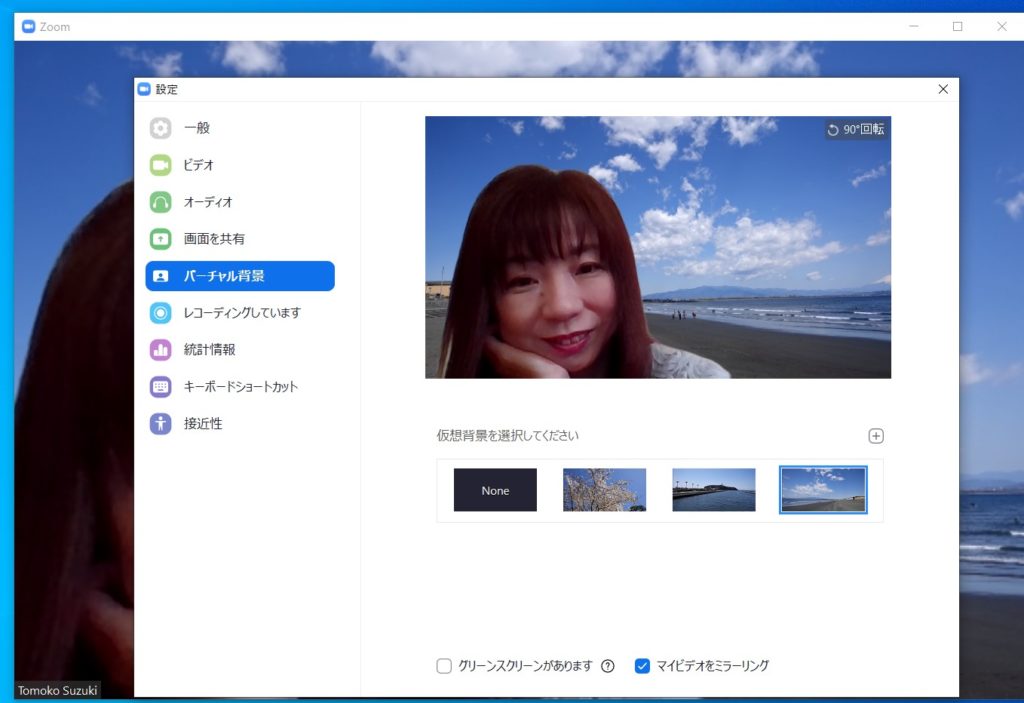The width and height of the screenshot is (1024, 703).
Task: Click the 仮想背景を選択してください heading text
Action: (x=507, y=436)
